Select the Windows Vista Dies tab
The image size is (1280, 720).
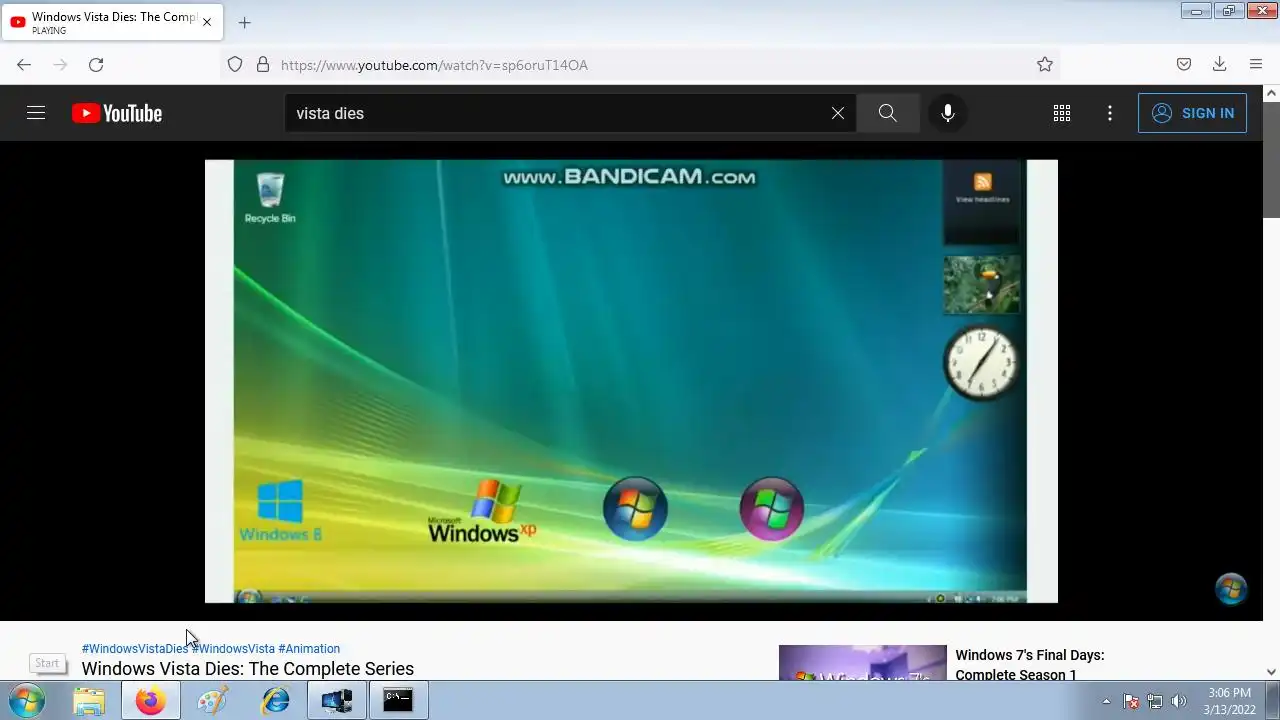pyautogui.click(x=111, y=22)
